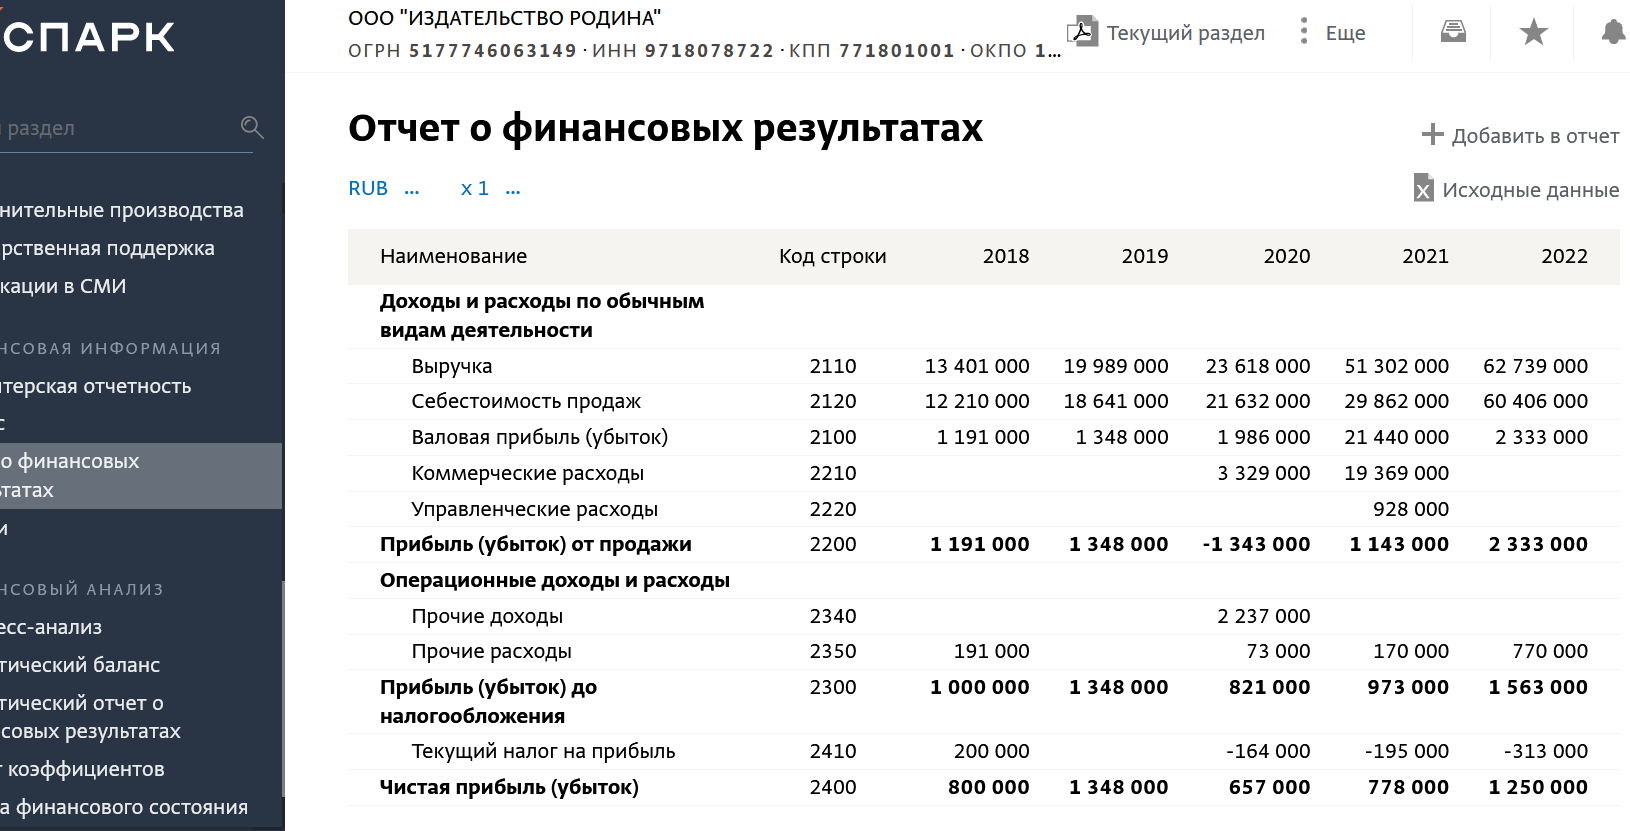Click the Себестоимость продаж row label
Image resolution: width=1630 pixels, height=831 pixels.
tap(526, 401)
